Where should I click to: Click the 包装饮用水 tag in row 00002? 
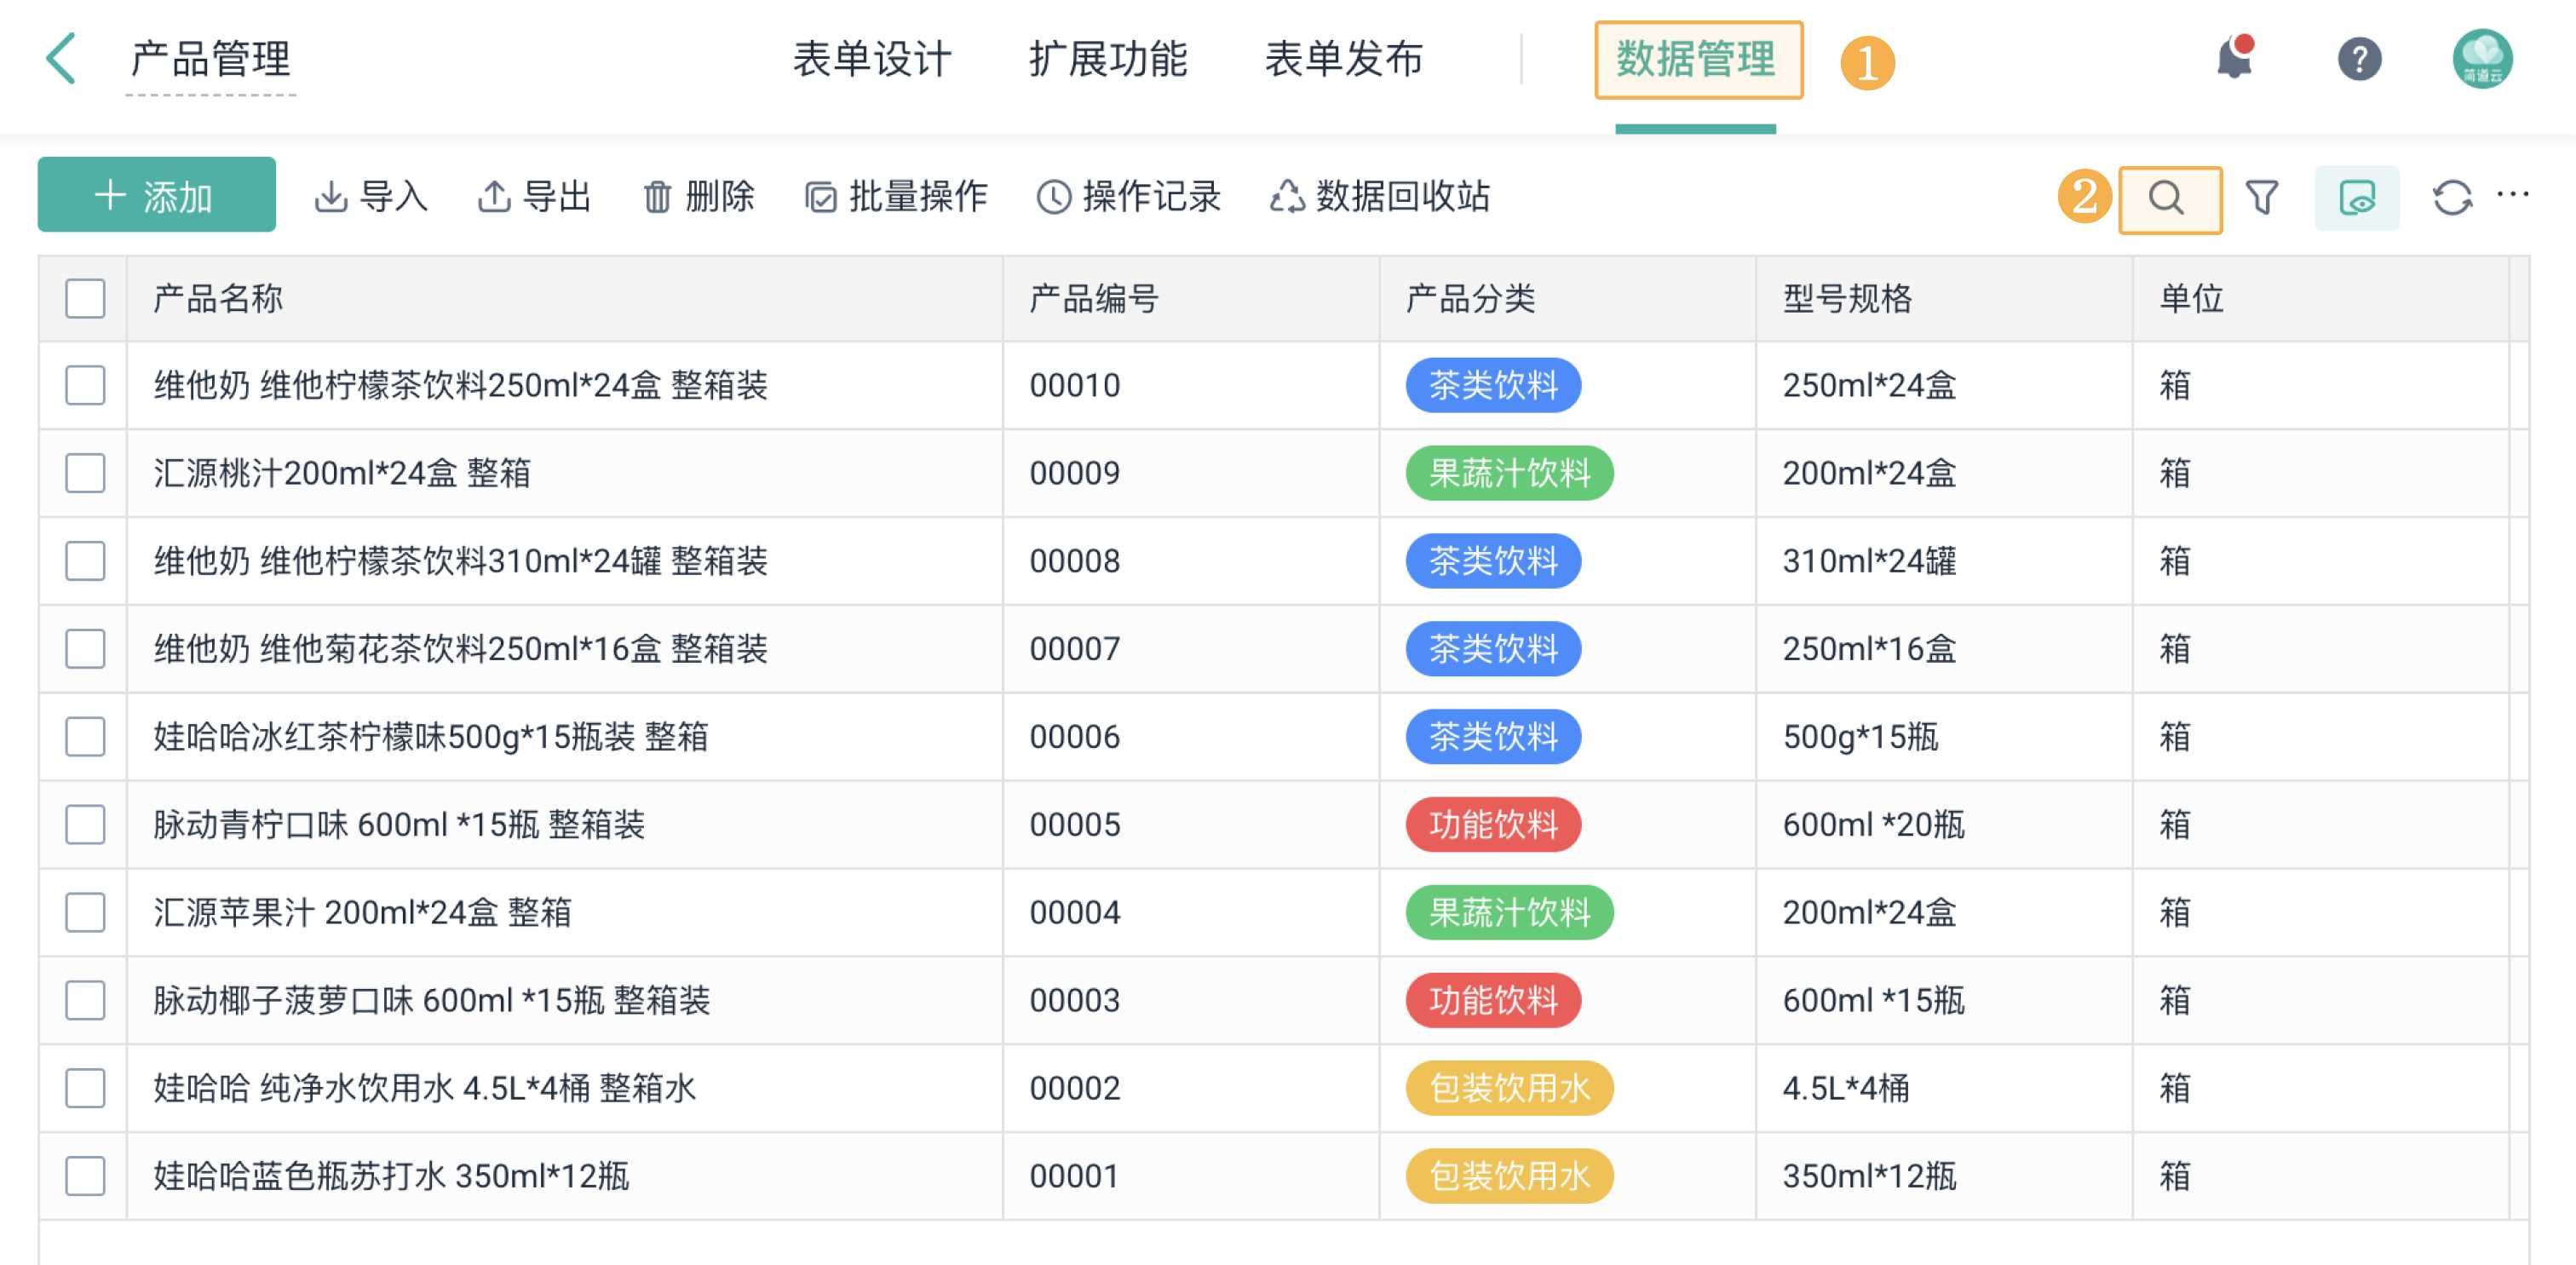pos(1509,1088)
